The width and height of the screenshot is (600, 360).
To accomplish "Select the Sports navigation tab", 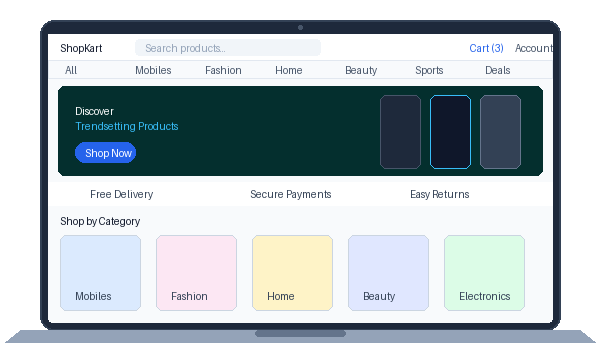I will coord(429,70).
